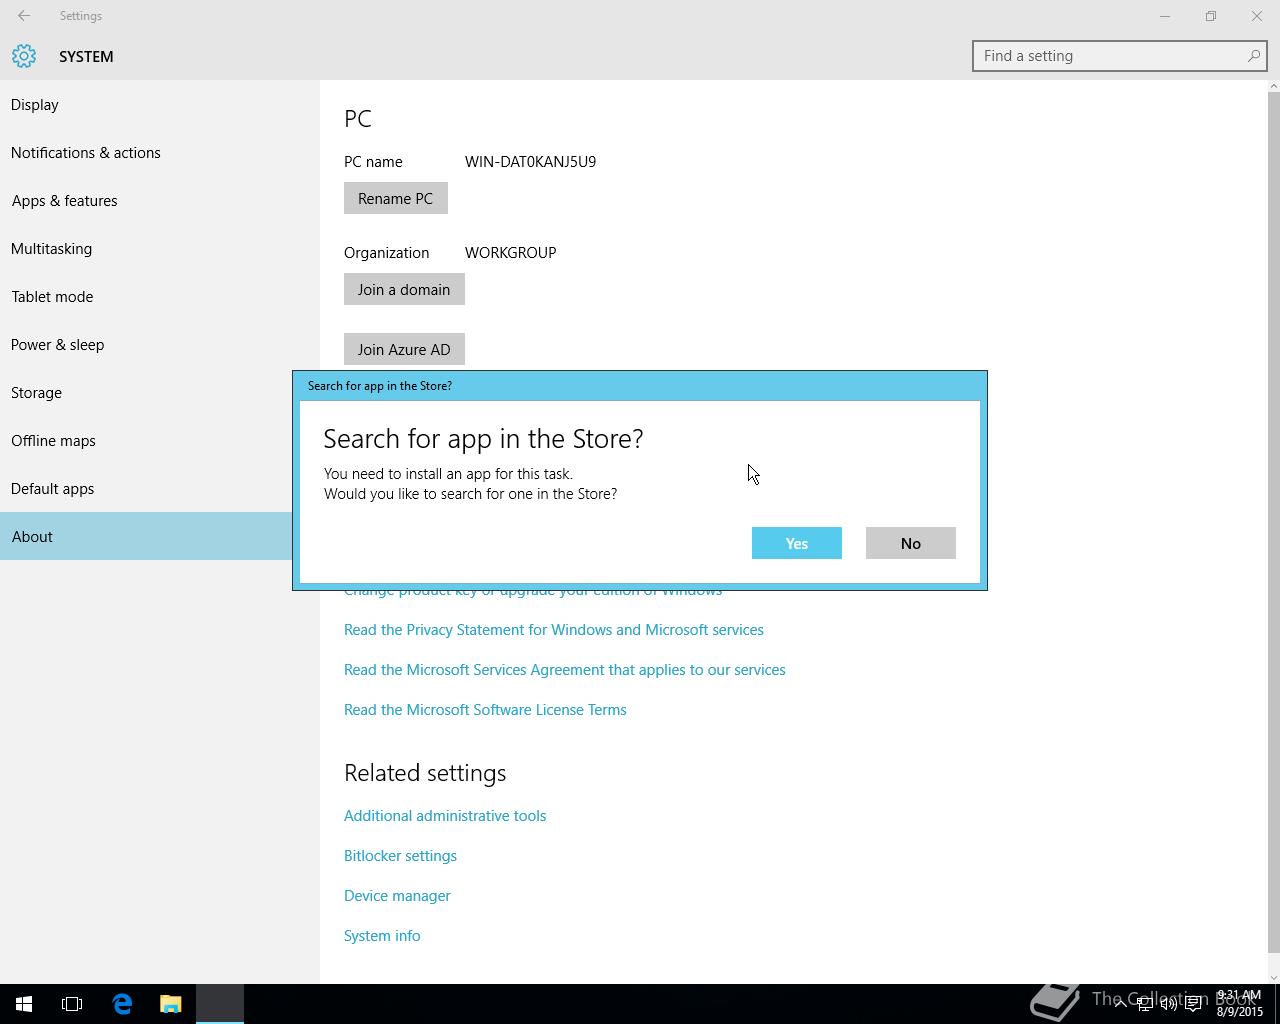Open the Offline maps category
This screenshot has height=1024, width=1280.
coord(146,440)
